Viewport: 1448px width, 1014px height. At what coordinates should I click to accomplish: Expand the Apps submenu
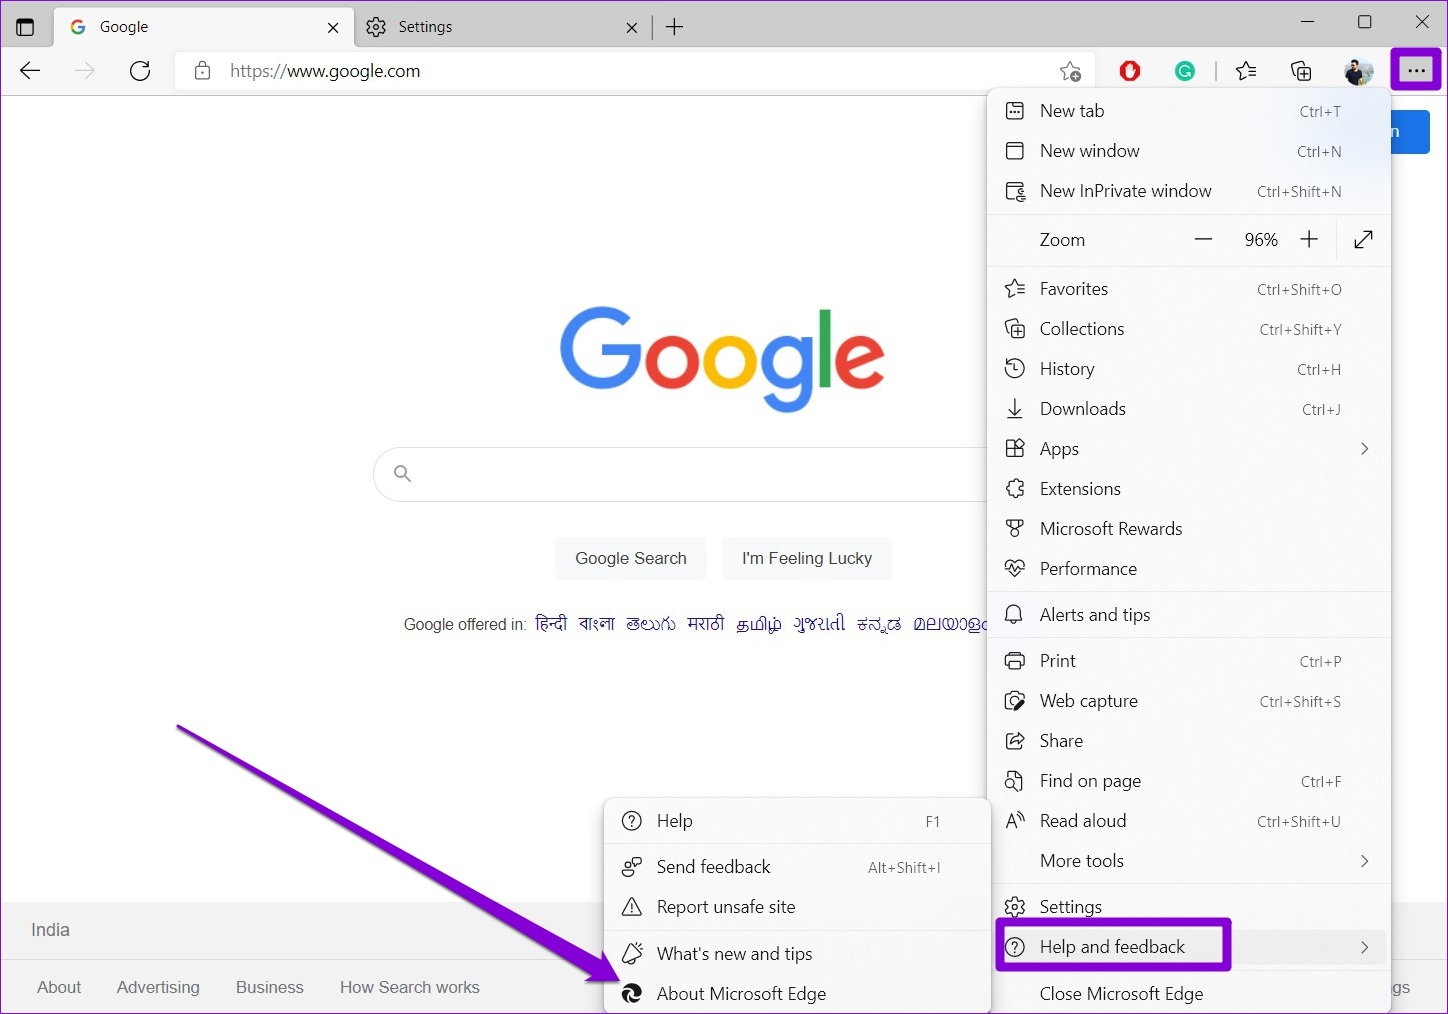1189,449
